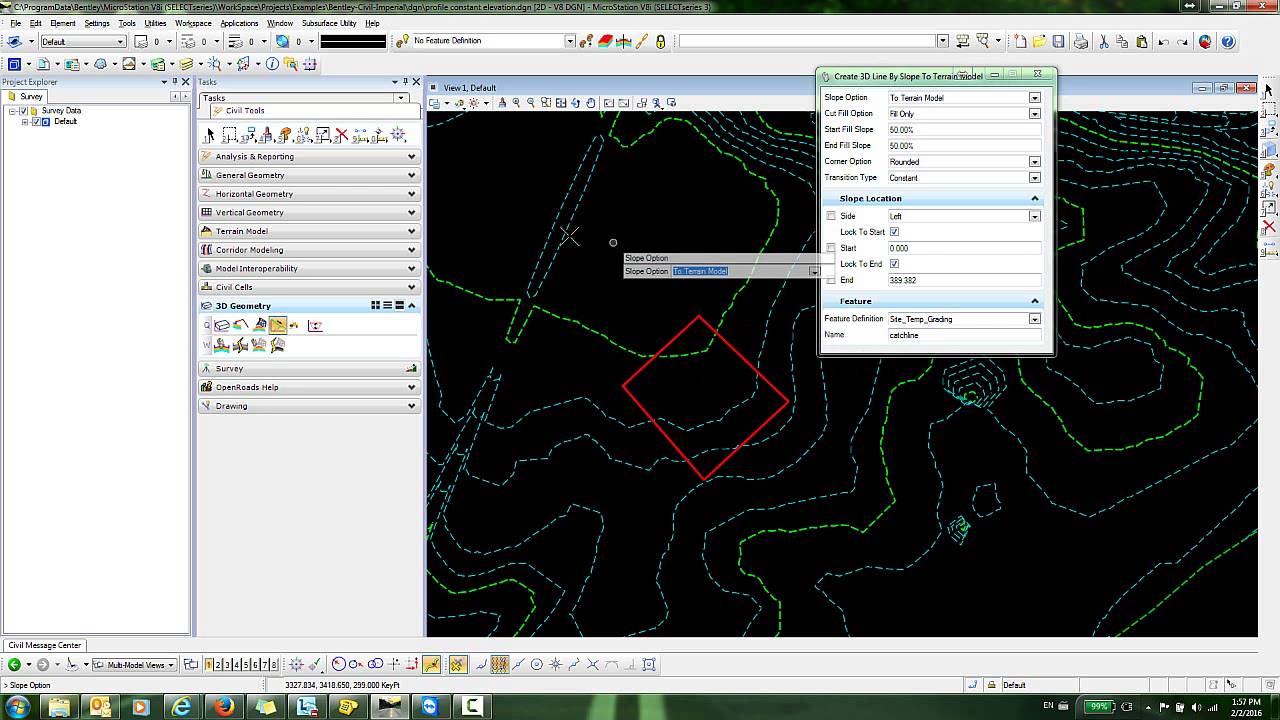Open the Utilities menu
Screen dimensions: 1280x720
(x=155, y=23)
